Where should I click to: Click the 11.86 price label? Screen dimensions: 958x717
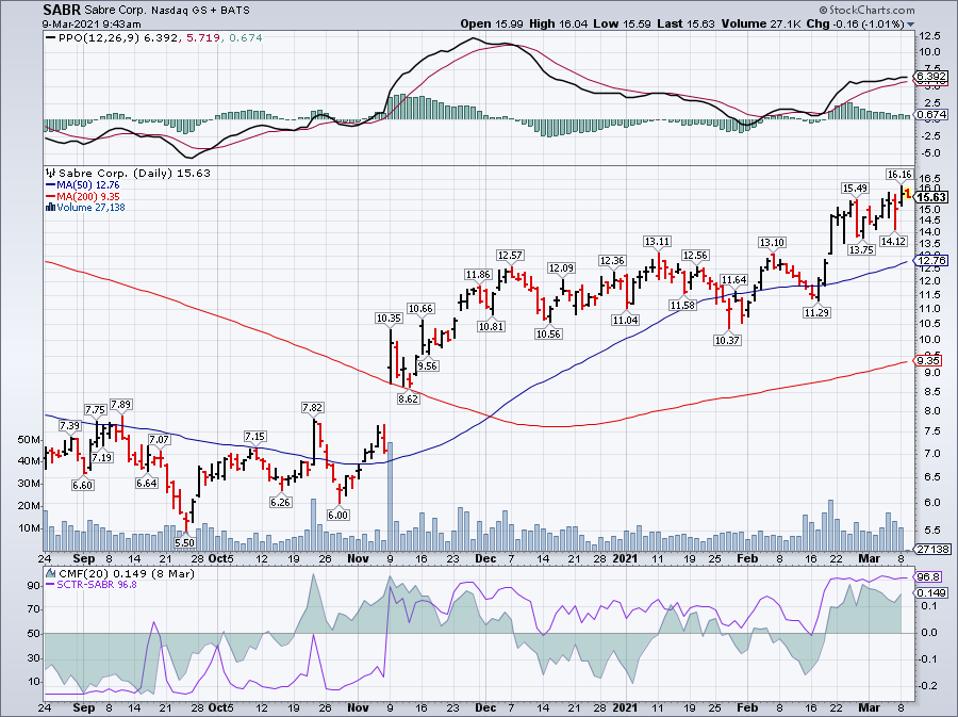coord(478,275)
